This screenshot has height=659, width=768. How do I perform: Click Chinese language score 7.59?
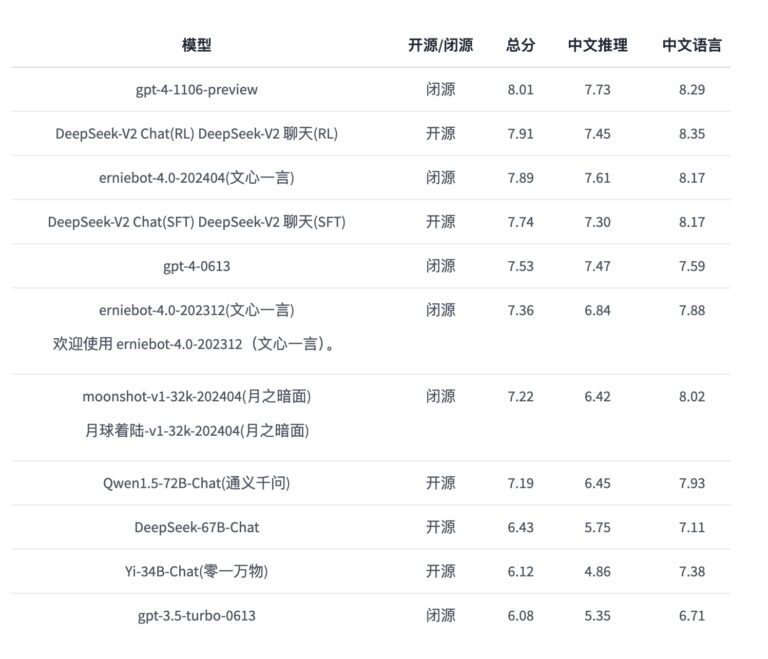click(692, 266)
